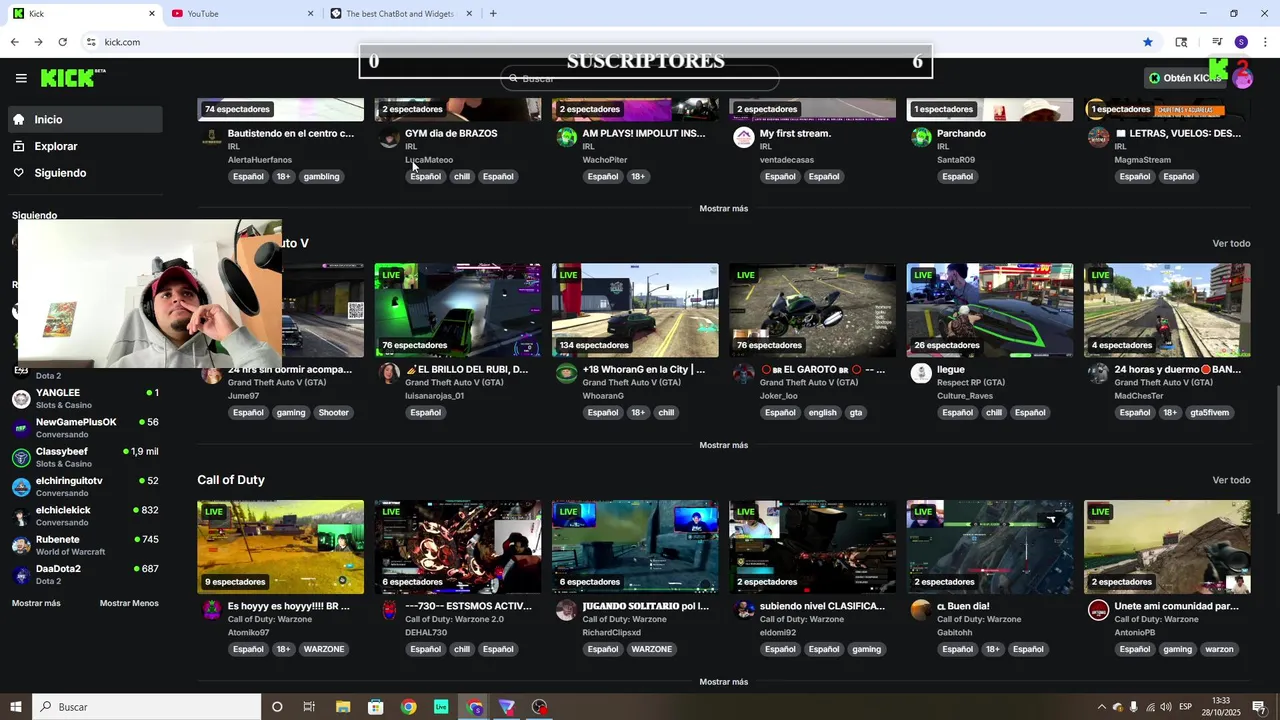This screenshot has width=1280, height=720.
Task: Select gta5fivem tag under MadChesTer
Action: pyautogui.click(x=1209, y=413)
